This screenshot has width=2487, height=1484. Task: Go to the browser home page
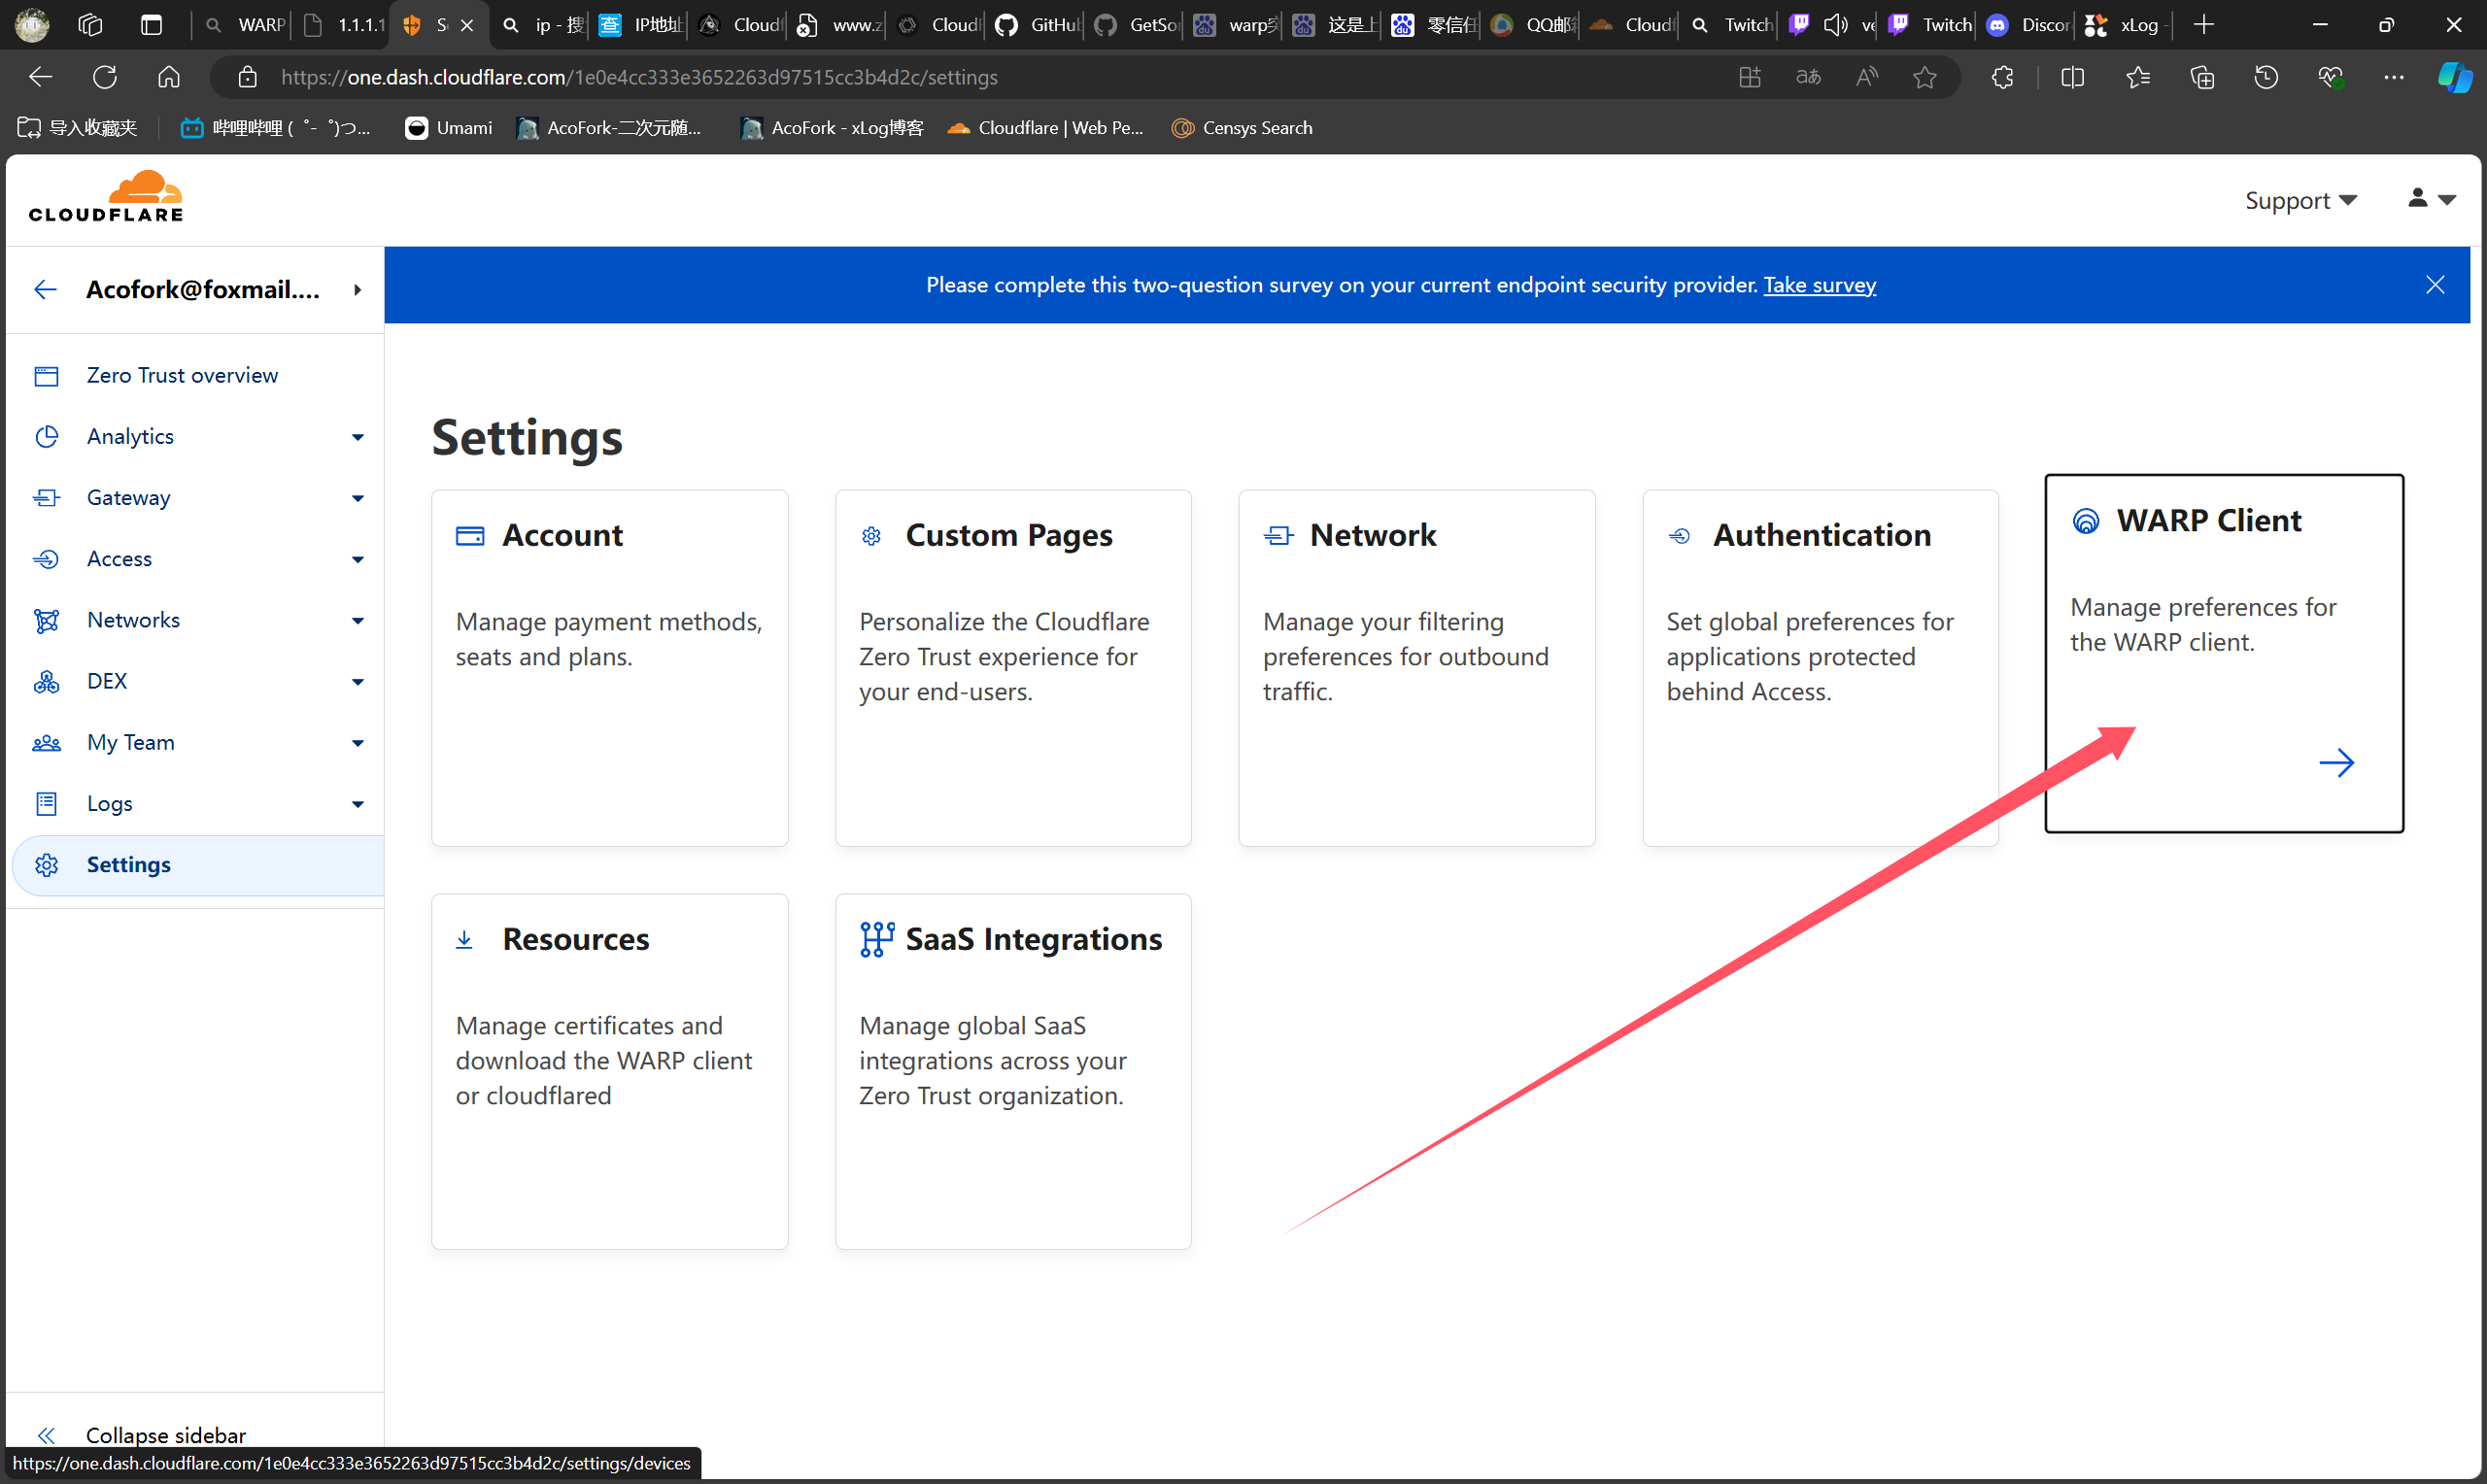pos(168,77)
